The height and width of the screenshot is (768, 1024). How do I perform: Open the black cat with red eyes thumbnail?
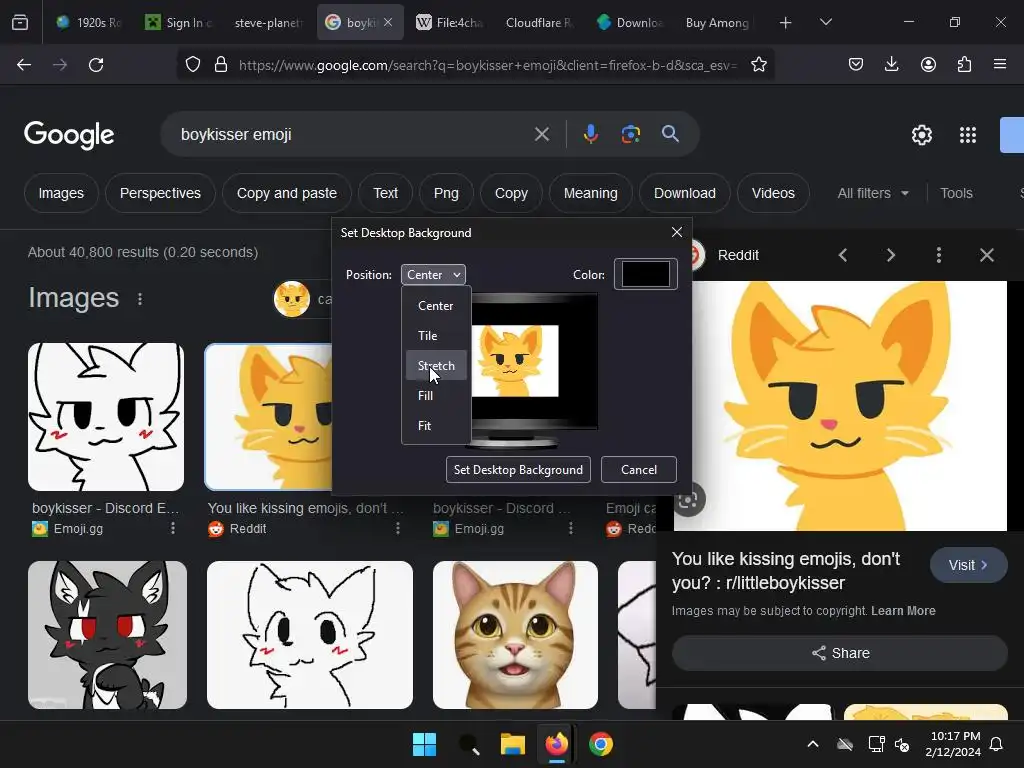pos(107,635)
